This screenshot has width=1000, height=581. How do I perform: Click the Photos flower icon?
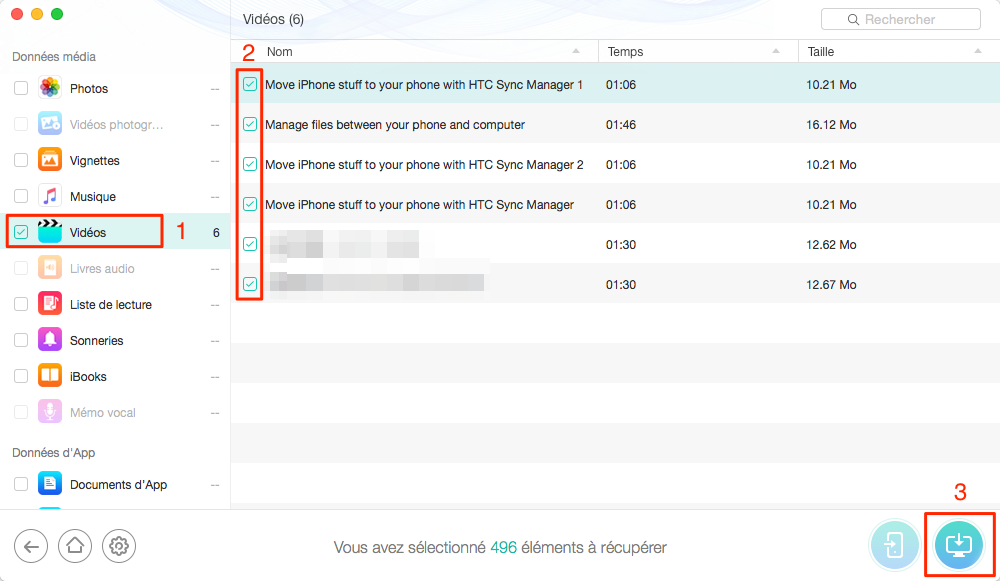[50, 87]
